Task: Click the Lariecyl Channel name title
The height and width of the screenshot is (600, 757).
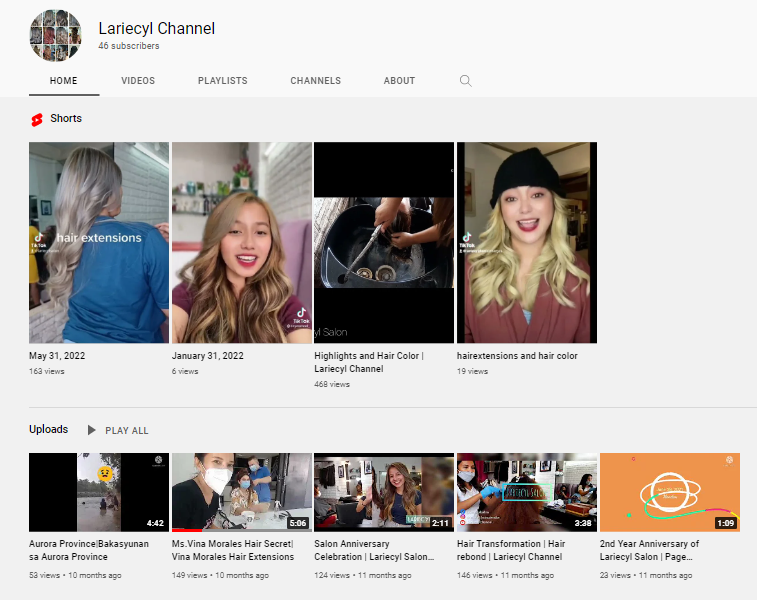Action: pos(156,28)
